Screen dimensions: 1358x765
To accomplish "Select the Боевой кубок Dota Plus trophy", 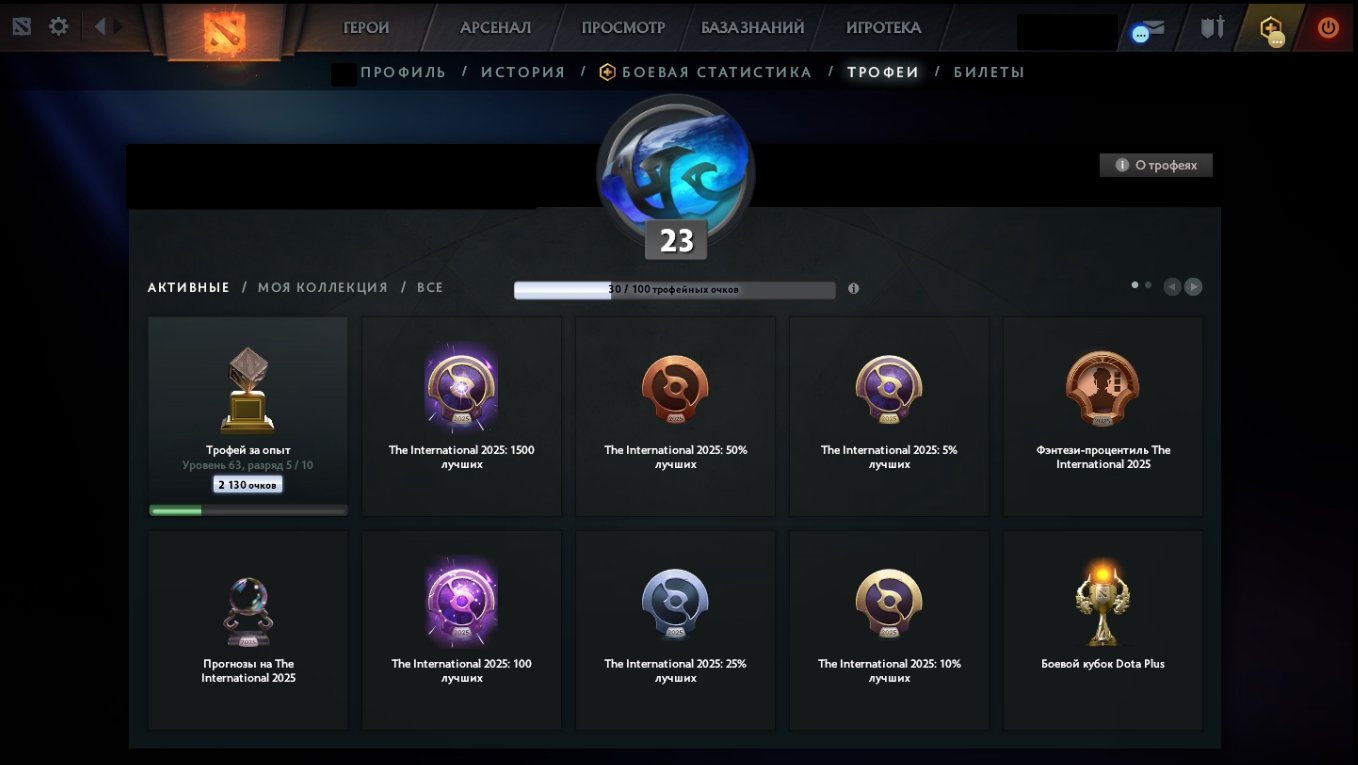I will [x=1103, y=630].
